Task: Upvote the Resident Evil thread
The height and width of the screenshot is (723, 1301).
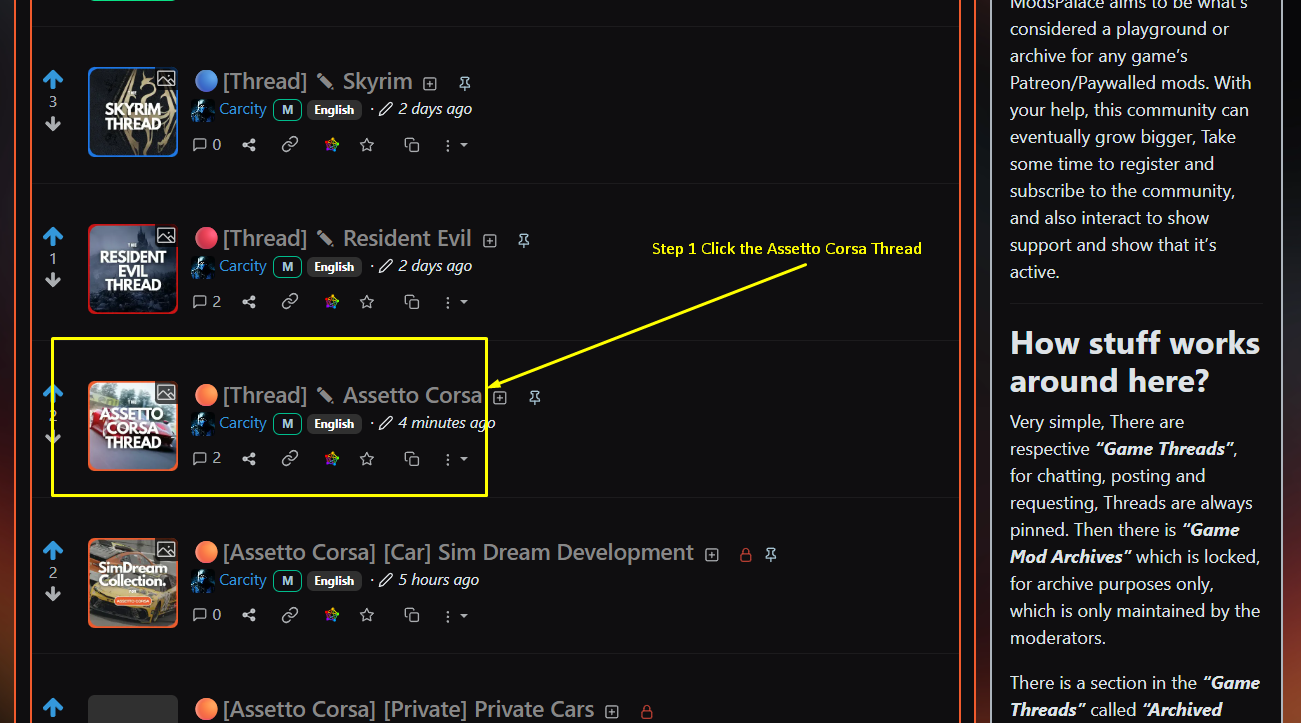Action: [x=53, y=236]
